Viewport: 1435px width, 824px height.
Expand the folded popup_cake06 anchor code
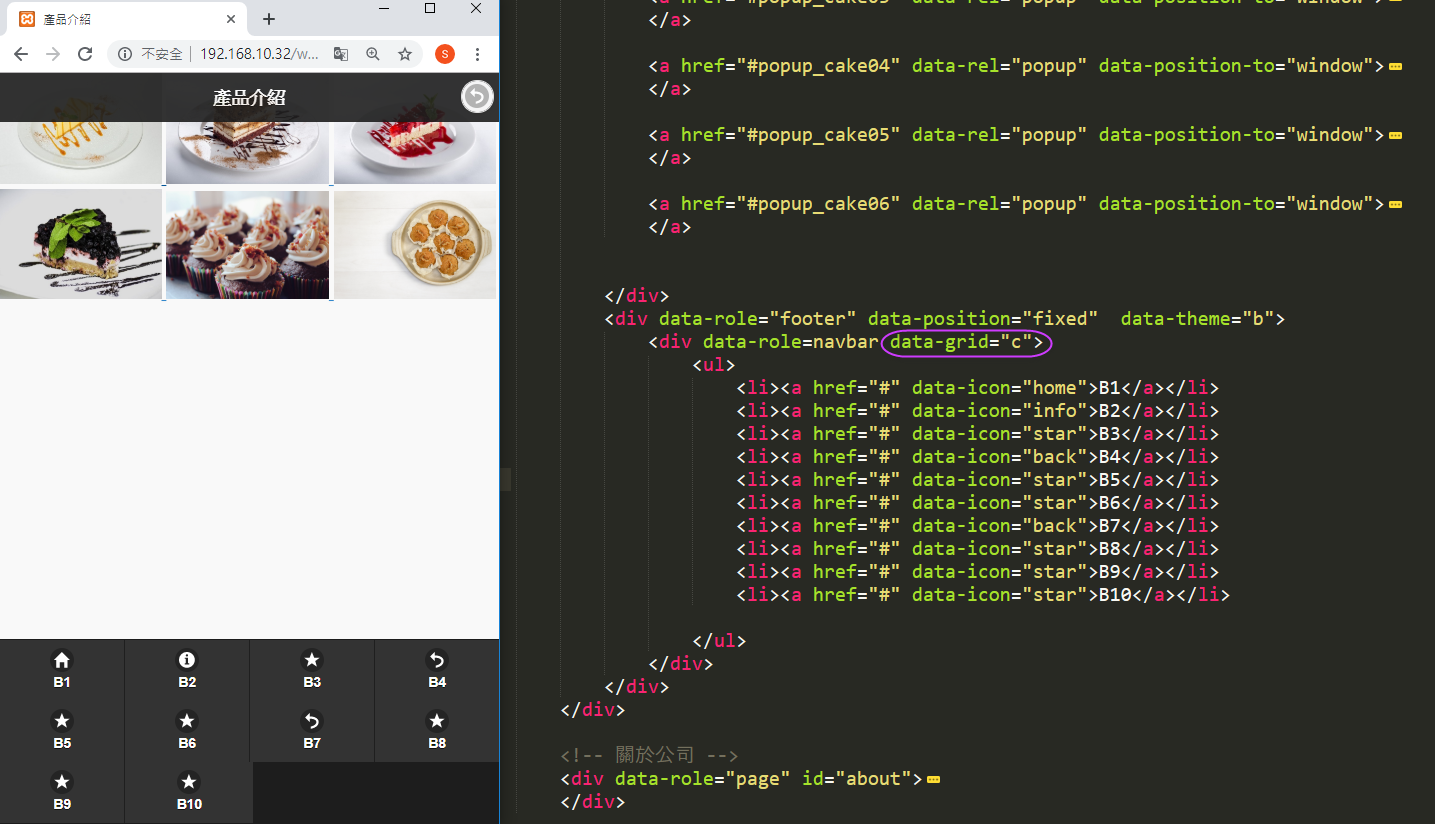(1395, 204)
